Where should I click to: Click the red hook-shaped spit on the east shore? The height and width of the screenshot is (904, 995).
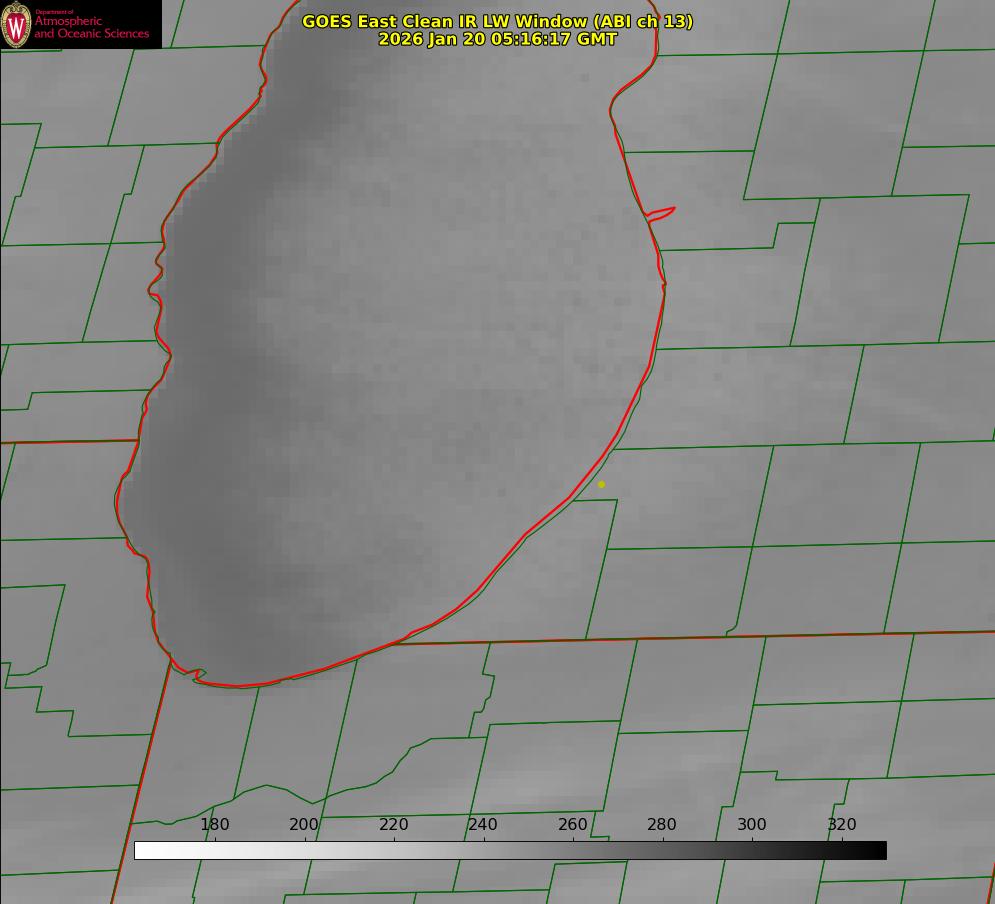[x=662, y=212]
